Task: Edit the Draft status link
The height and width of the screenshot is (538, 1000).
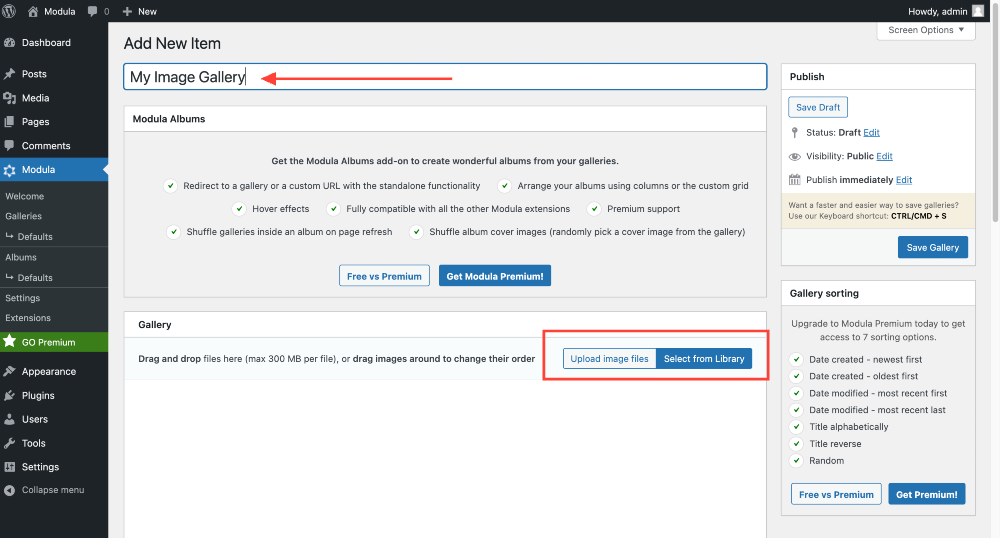Action: pyautogui.click(x=871, y=133)
